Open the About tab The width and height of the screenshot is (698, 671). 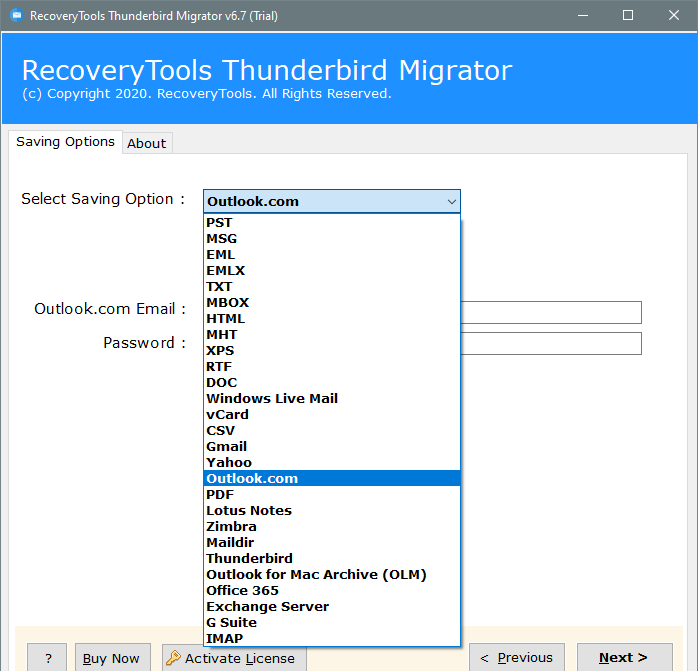[x=147, y=143]
